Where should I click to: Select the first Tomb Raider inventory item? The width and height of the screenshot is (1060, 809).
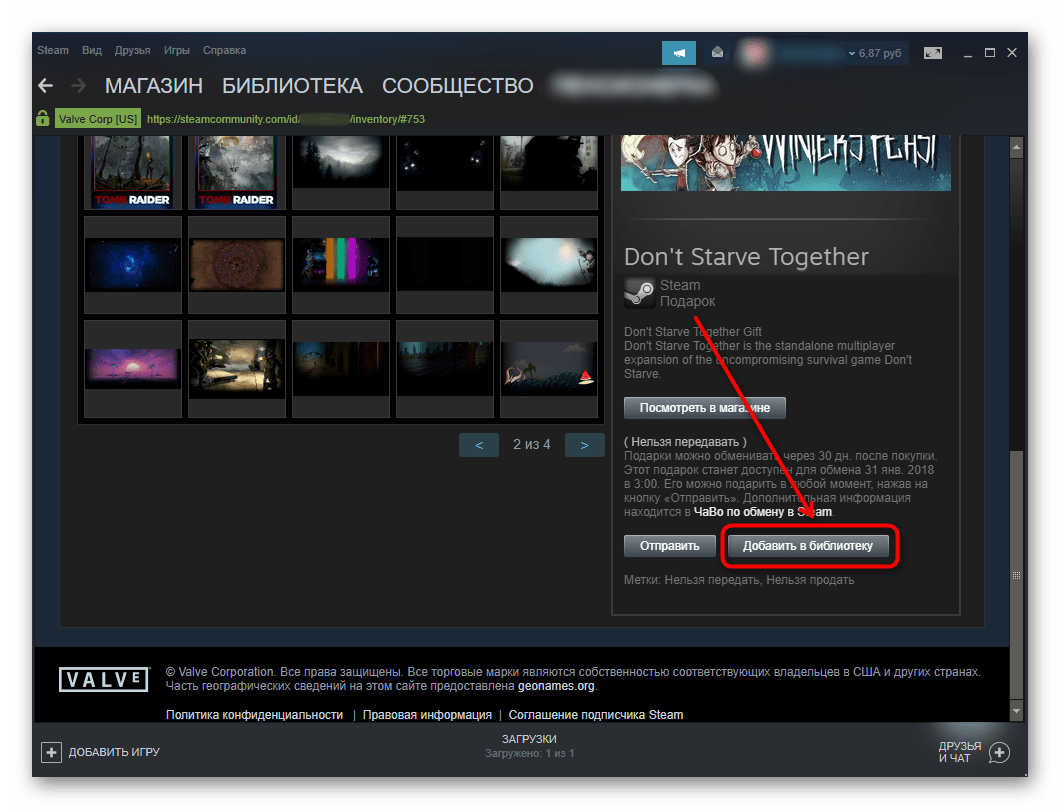pos(133,173)
